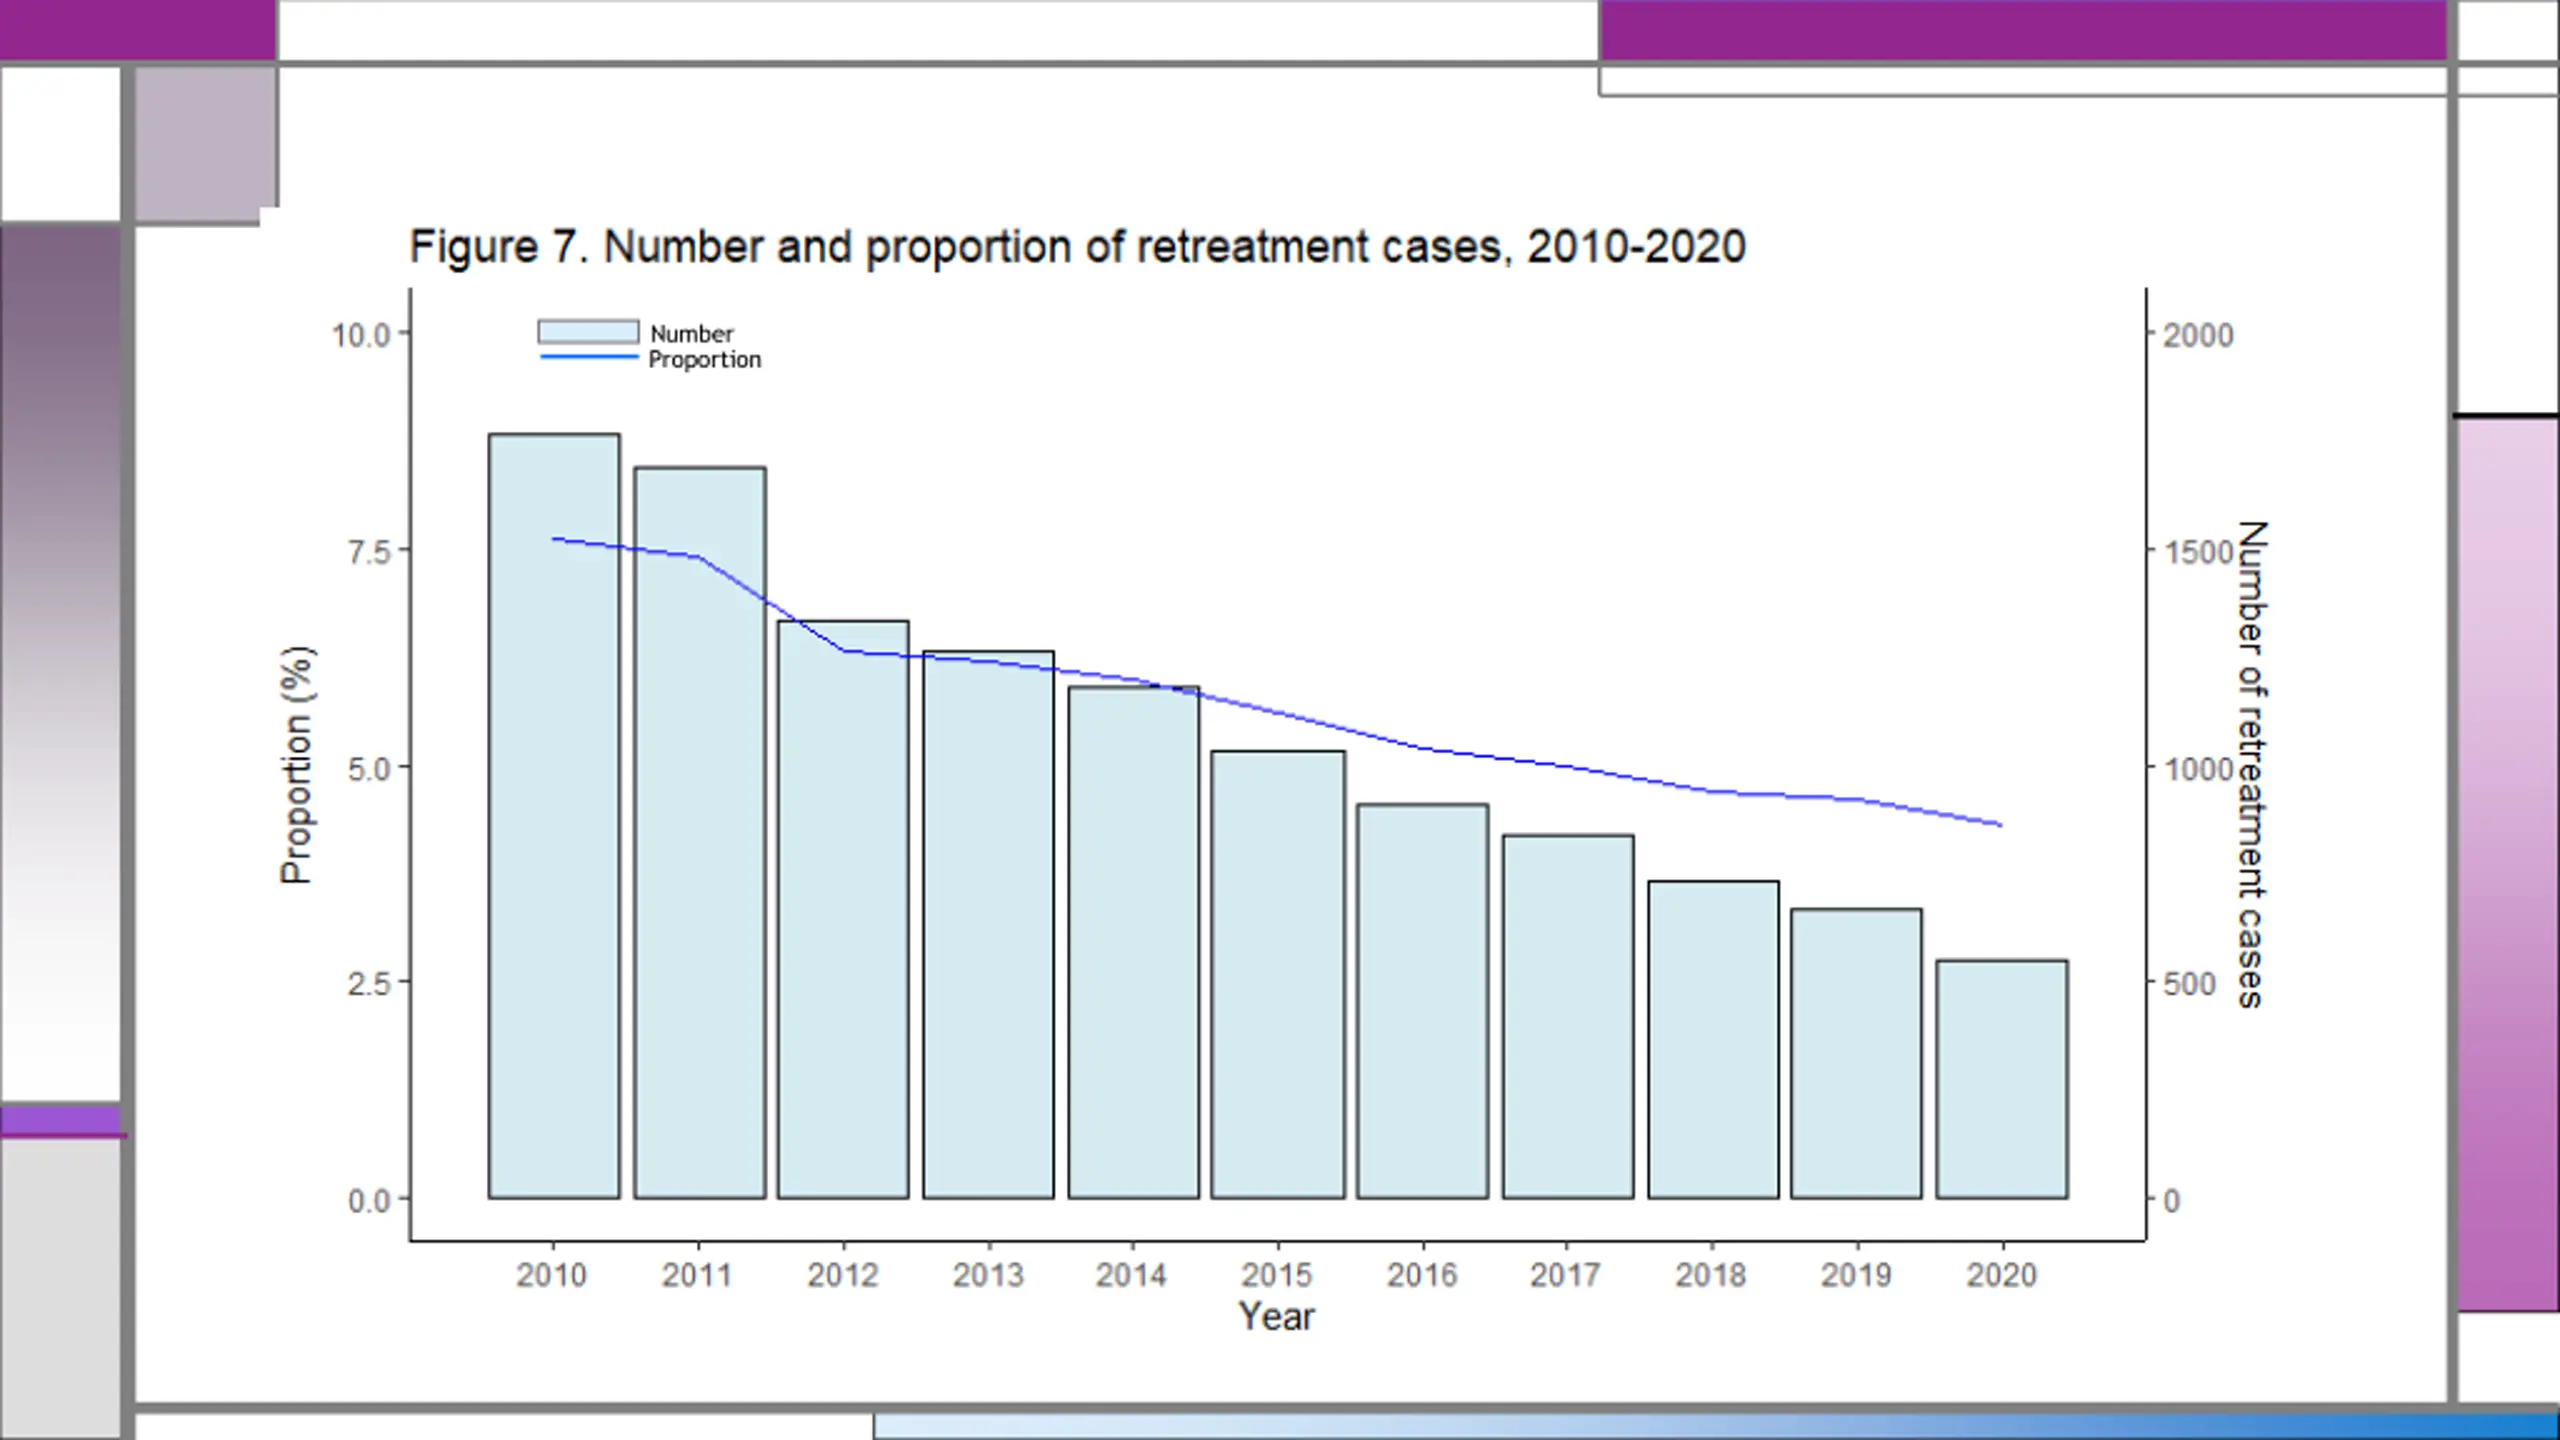Click the Number legend swatch

click(x=588, y=332)
